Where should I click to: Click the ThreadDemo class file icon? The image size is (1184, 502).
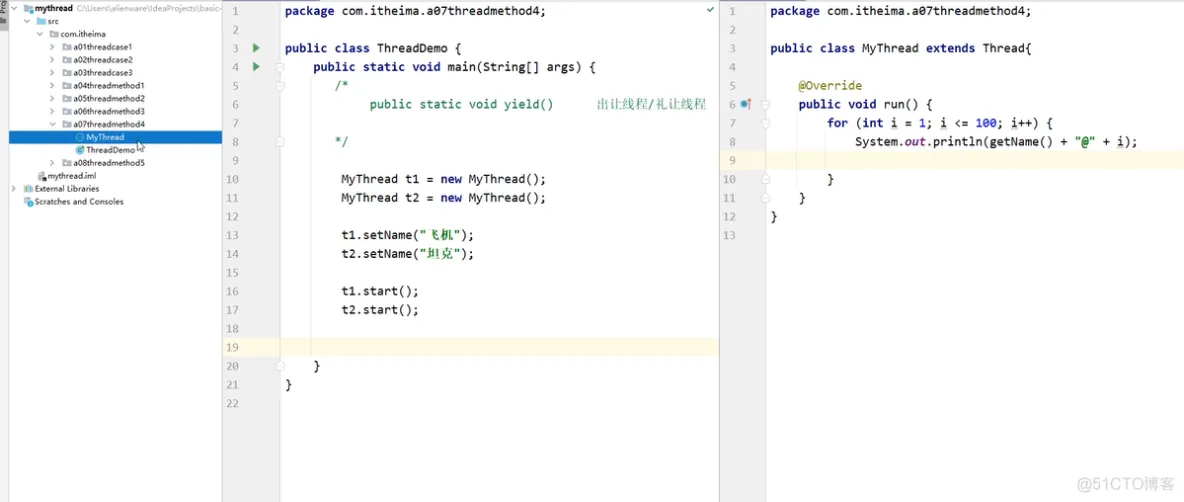(80, 150)
